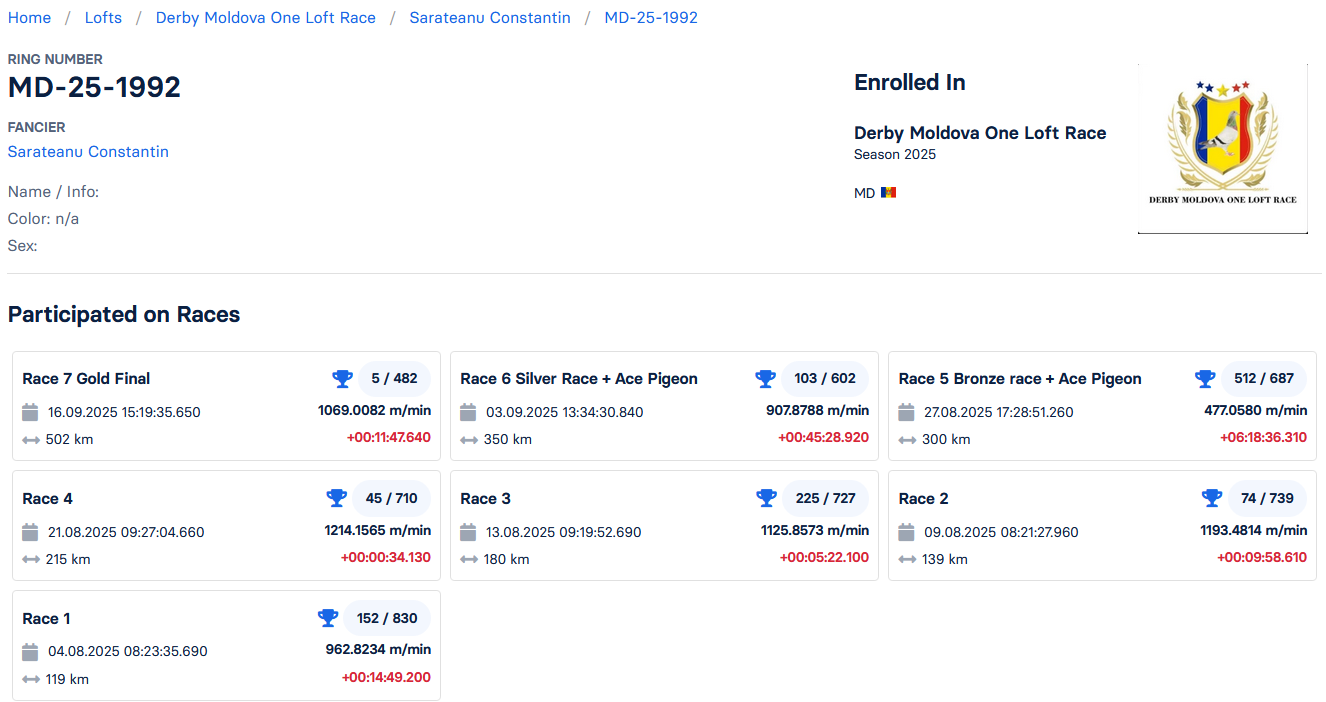Click the trophy icon on the Race 2 card
Image resolution: width=1326 pixels, height=702 pixels.
pos(1212,498)
